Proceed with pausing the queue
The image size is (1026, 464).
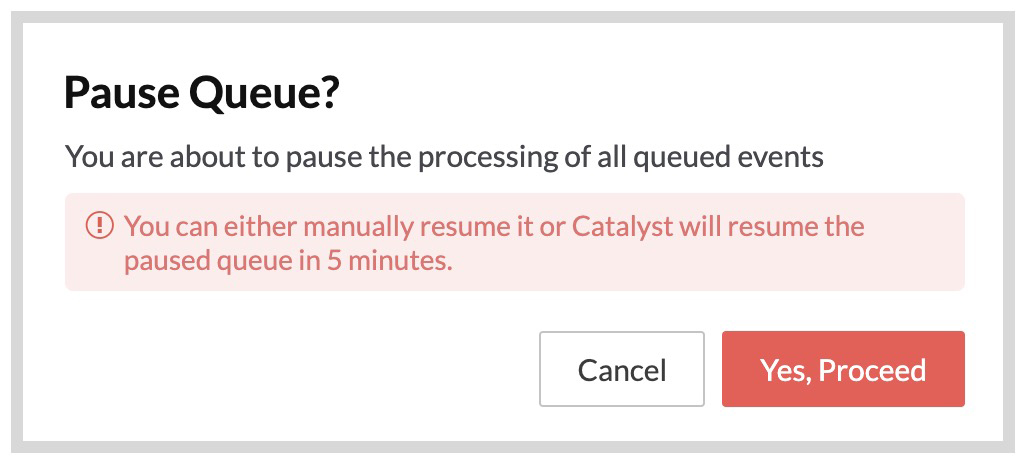(x=843, y=369)
